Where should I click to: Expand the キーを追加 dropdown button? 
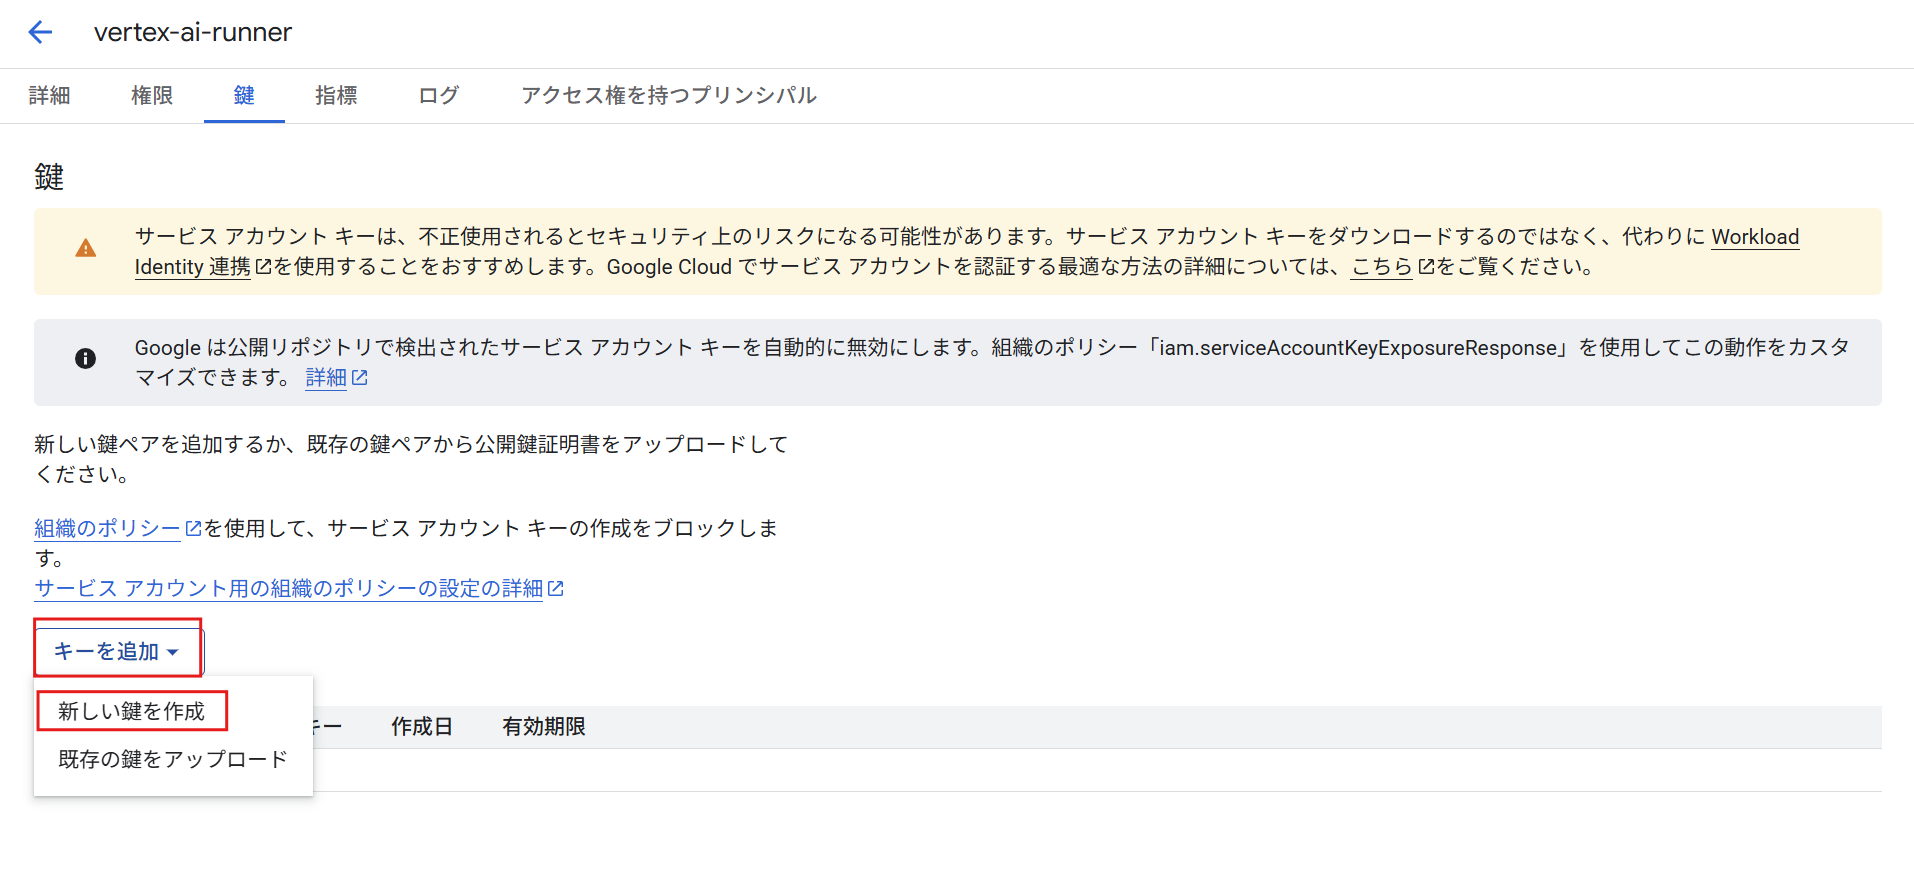tap(117, 652)
